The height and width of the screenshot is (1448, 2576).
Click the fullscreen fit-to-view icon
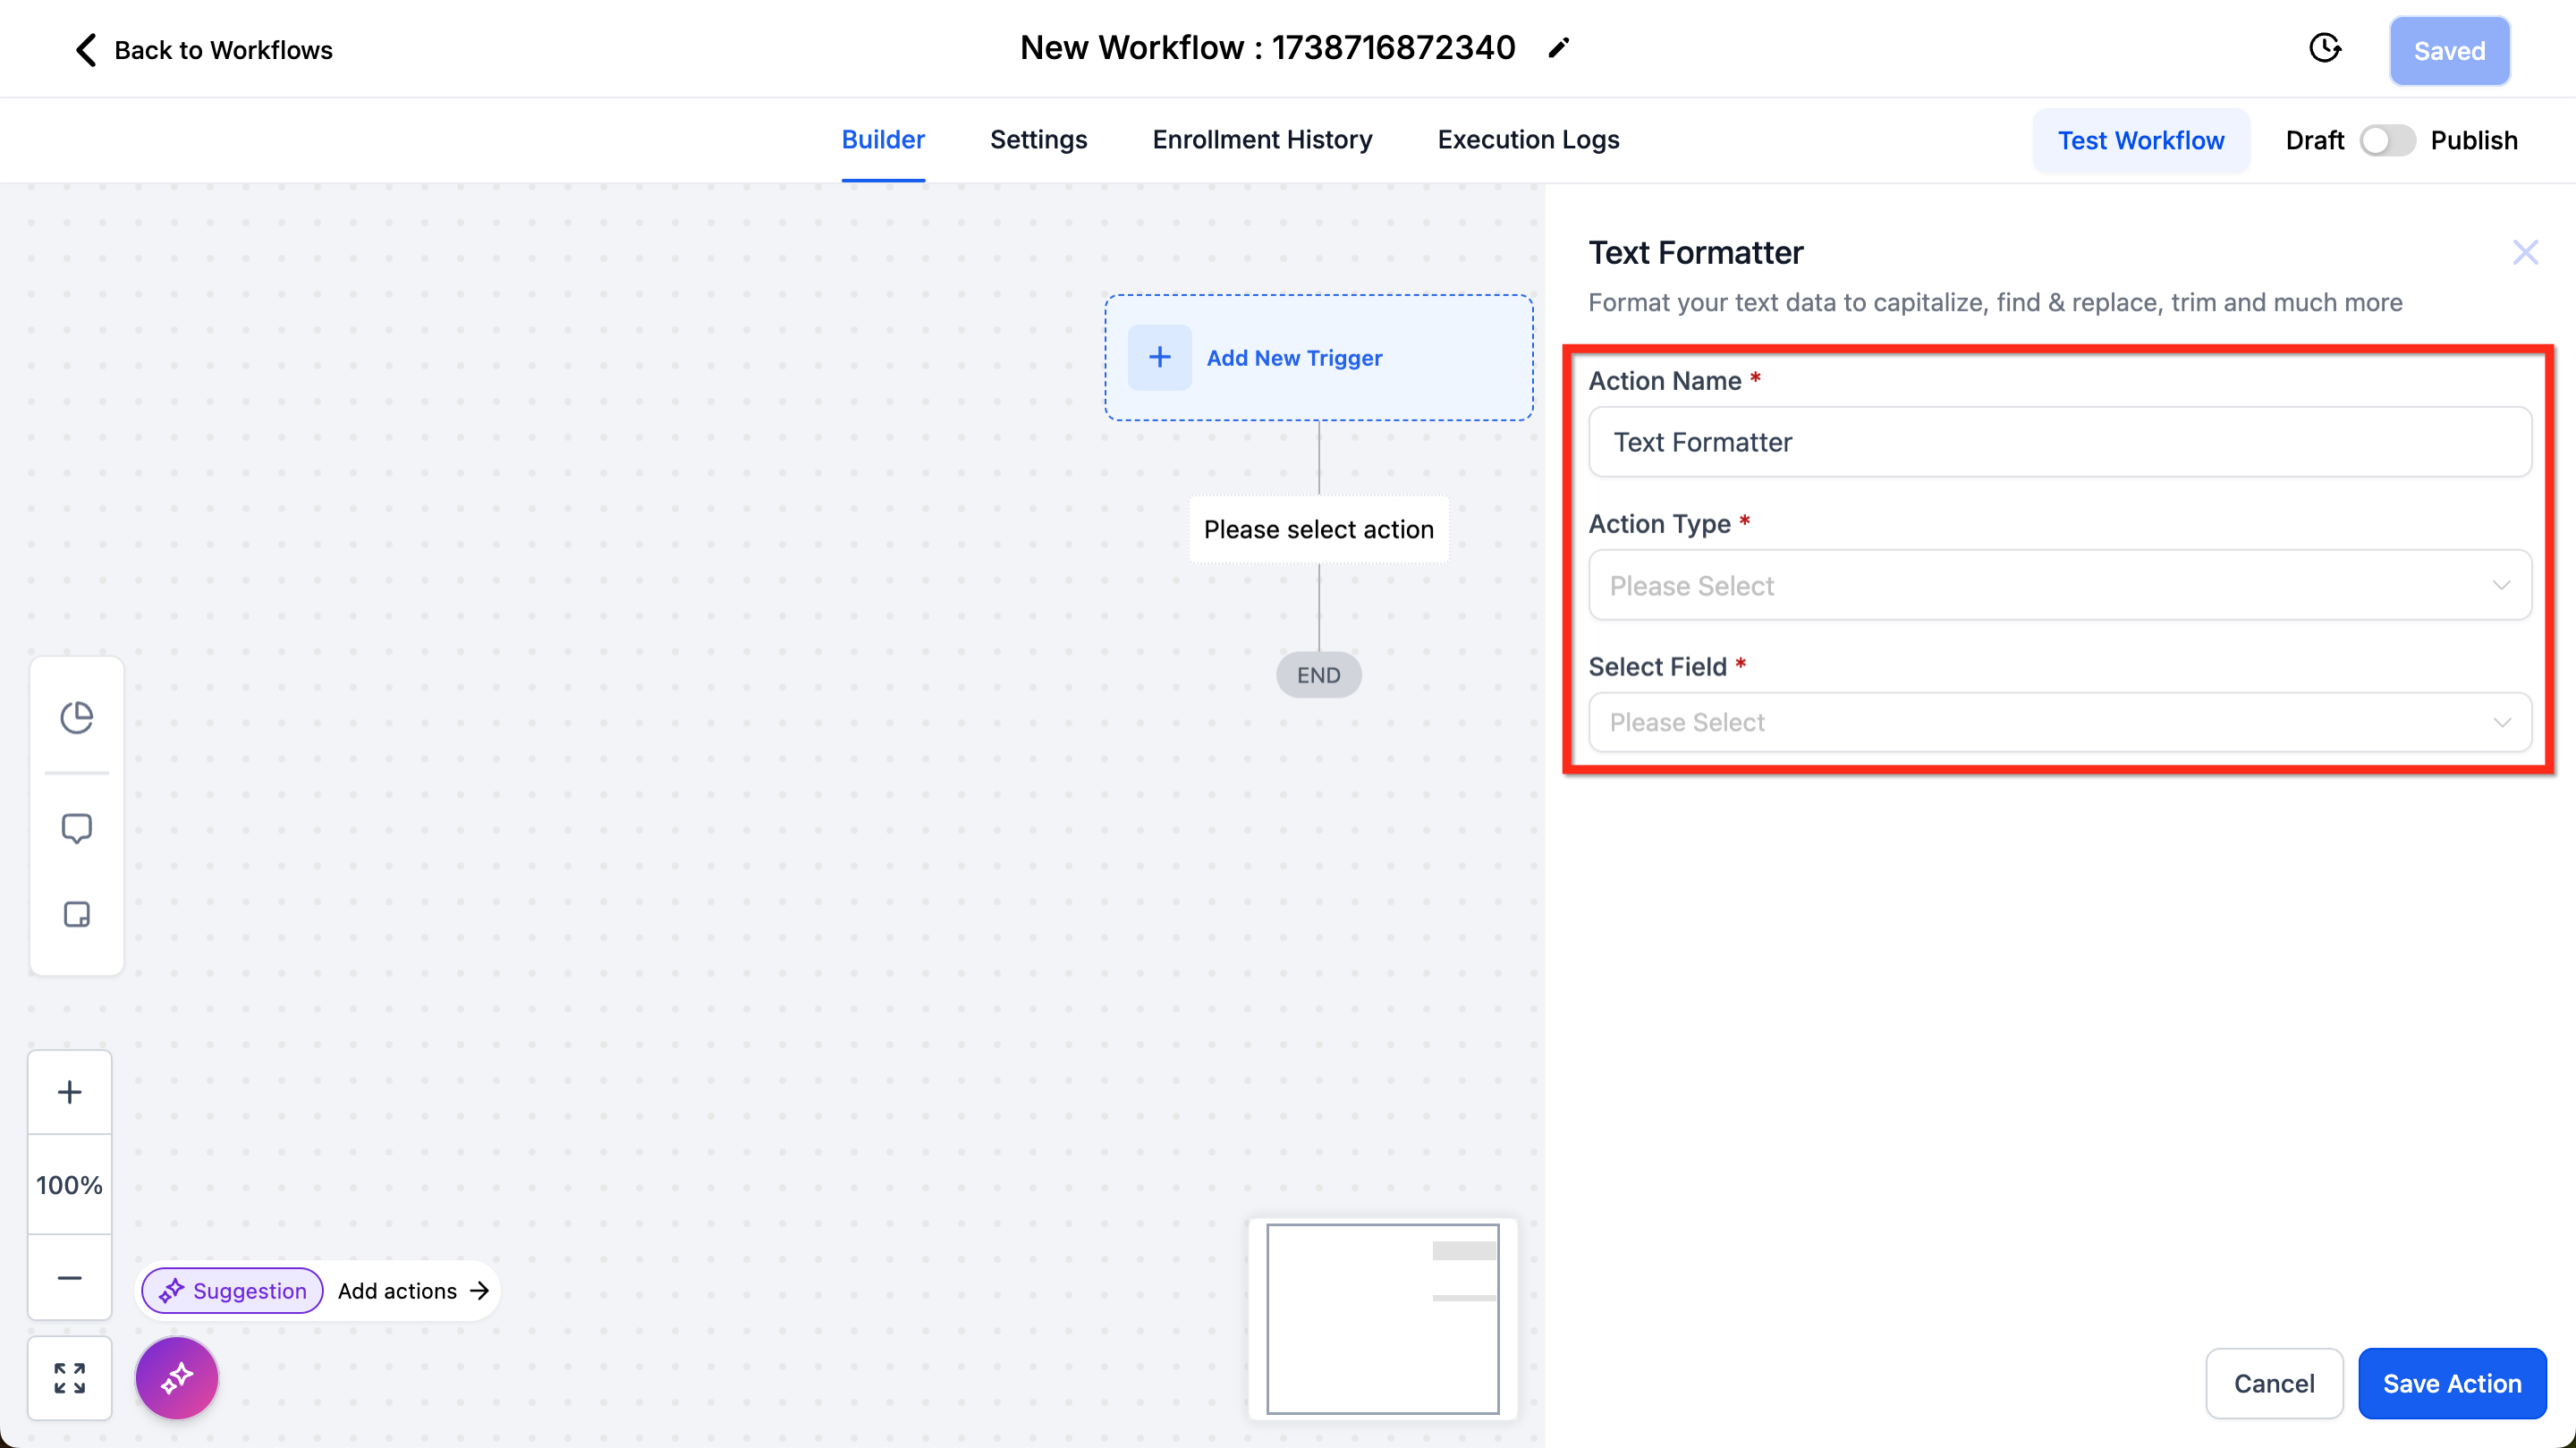(x=69, y=1378)
